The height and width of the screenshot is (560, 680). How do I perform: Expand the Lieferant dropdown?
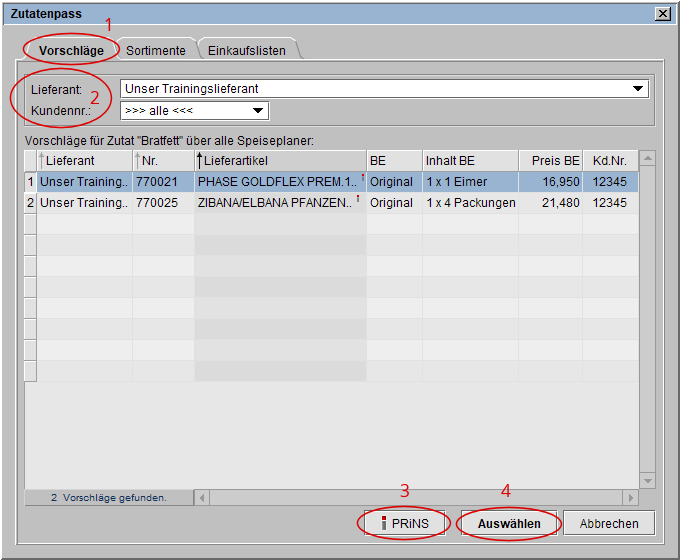click(638, 89)
